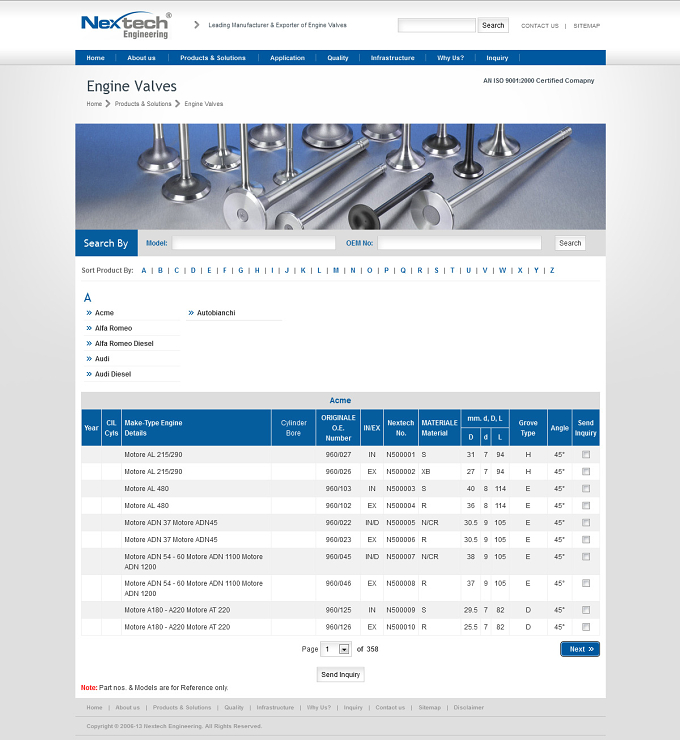Open the footer Quality link
This screenshot has height=740, width=680.
[x=234, y=707]
